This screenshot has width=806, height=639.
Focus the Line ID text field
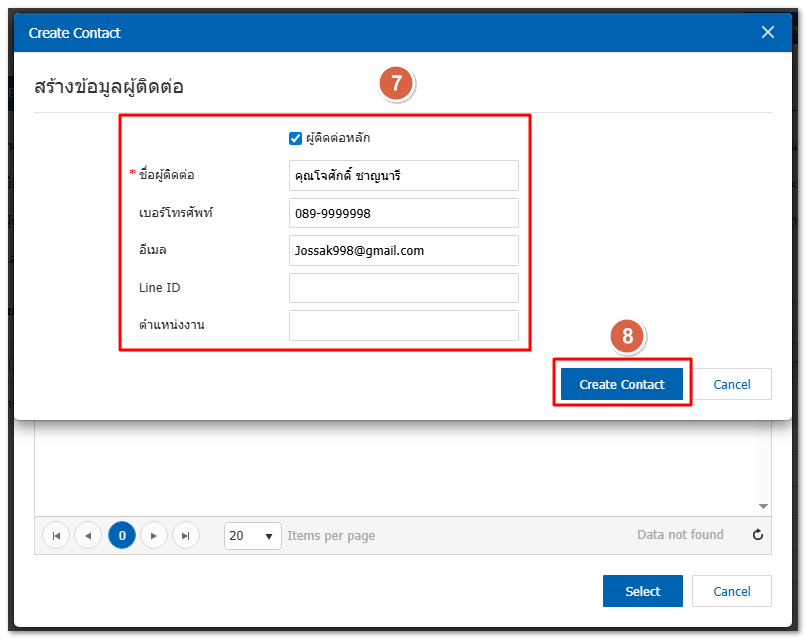(x=403, y=288)
